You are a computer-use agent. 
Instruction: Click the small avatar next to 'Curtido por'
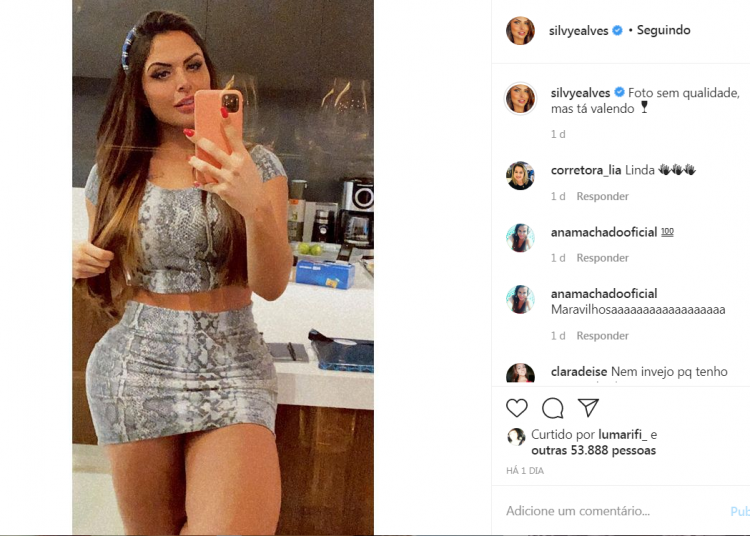click(x=516, y=437)
